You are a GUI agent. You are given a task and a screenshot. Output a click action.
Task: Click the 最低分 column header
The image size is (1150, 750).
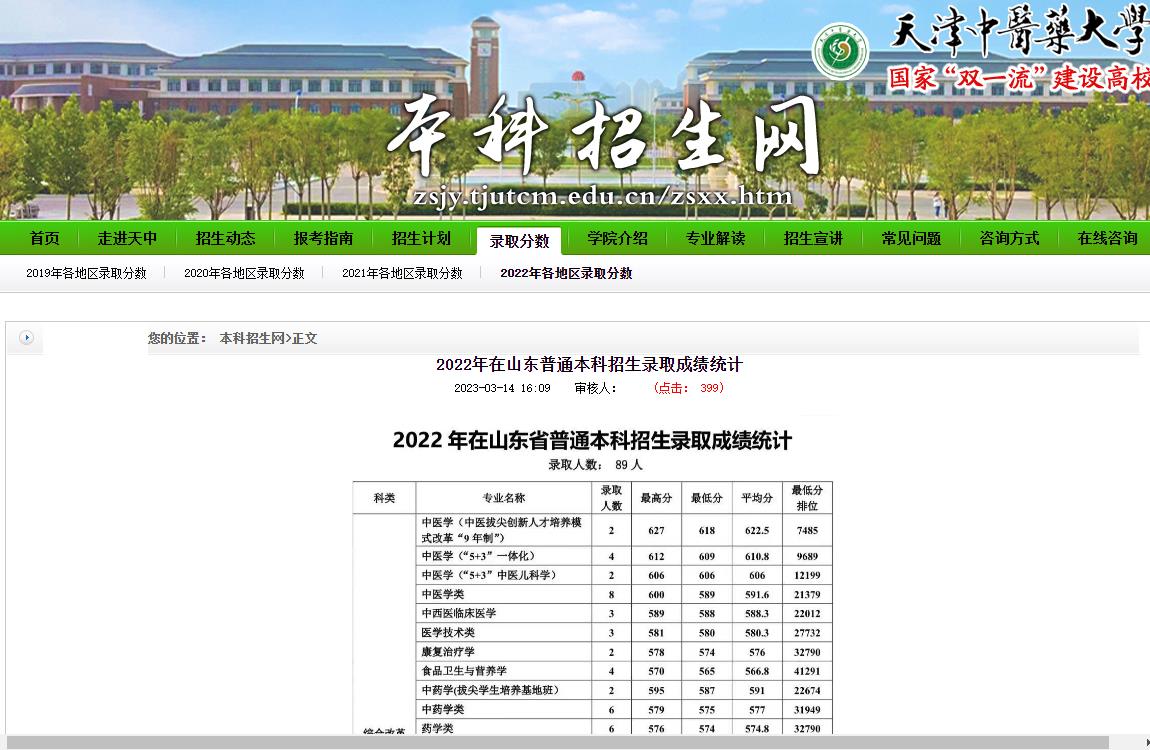706,498
